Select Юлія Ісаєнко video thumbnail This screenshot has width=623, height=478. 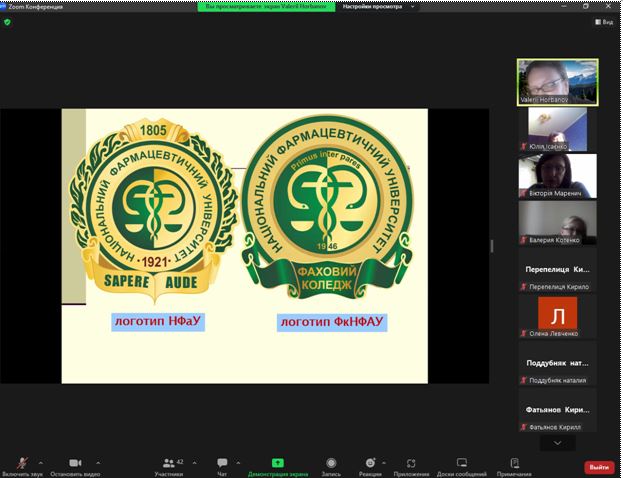coord(557,129)
